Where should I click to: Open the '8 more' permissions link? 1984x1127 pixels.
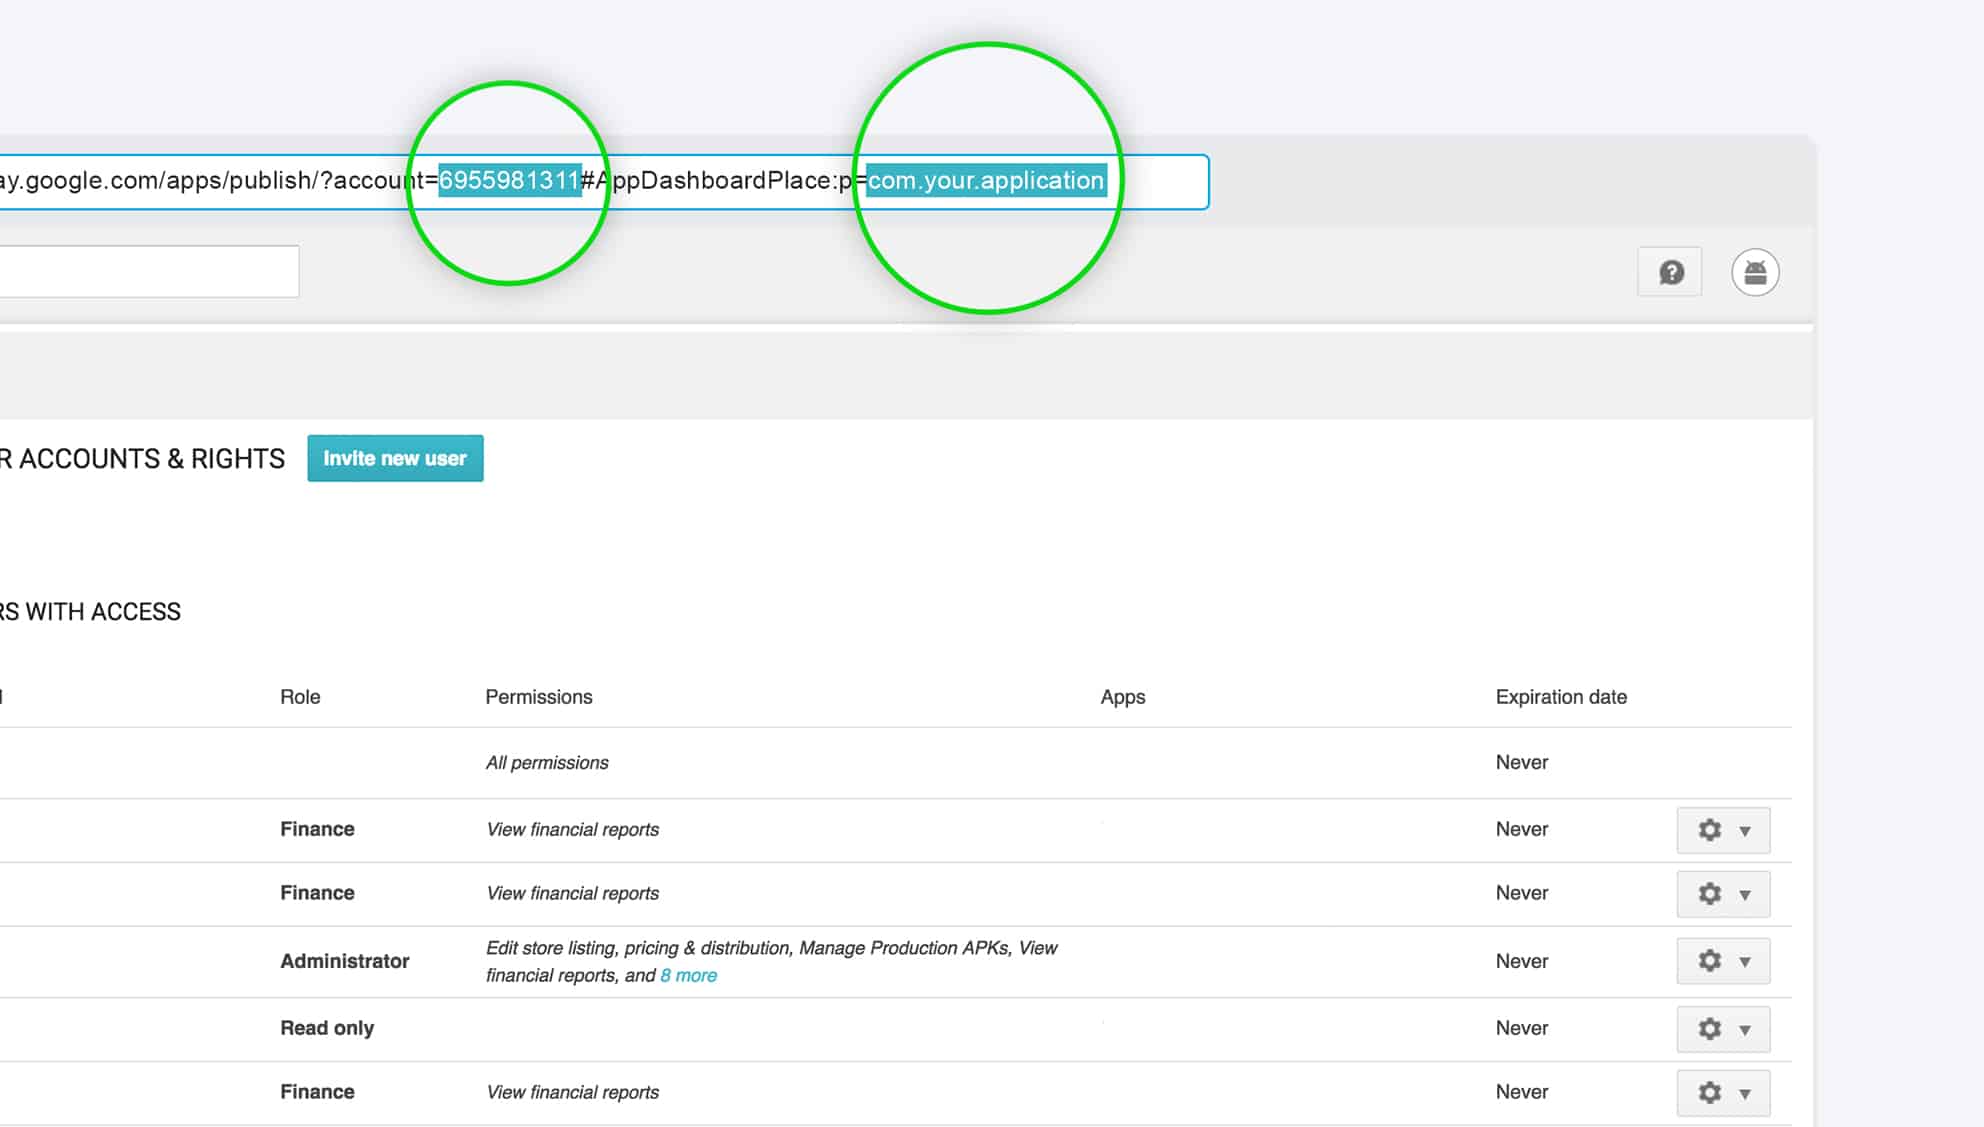pyautogui.click(x=688, y=976)
